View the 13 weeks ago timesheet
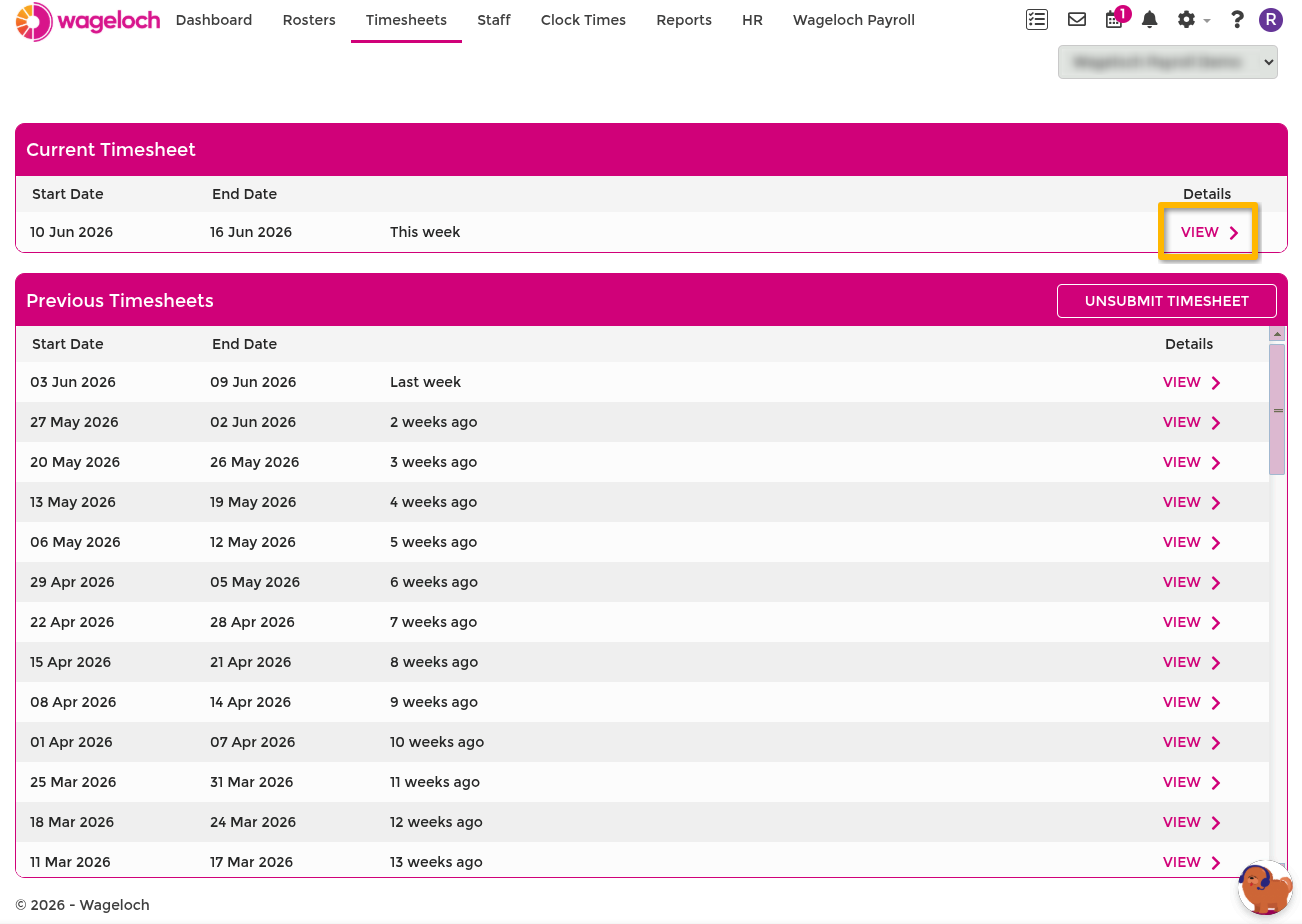Image resolution: width=1302 pixels, height=924 pixels. (x=1192, y=862)
